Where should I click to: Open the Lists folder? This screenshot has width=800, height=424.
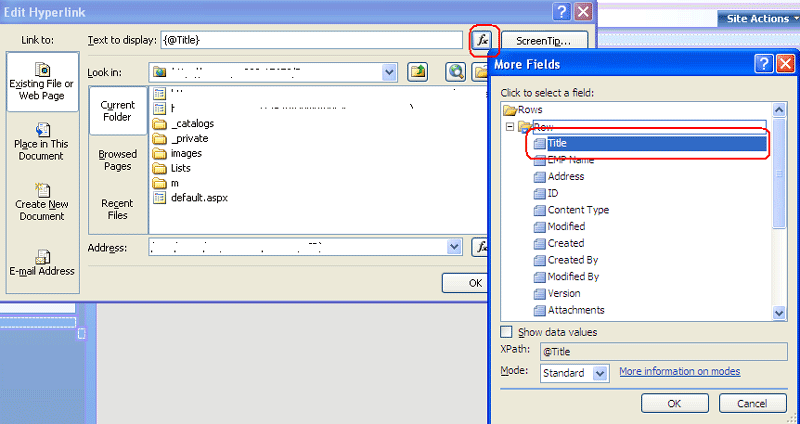(x=172, y=168)
